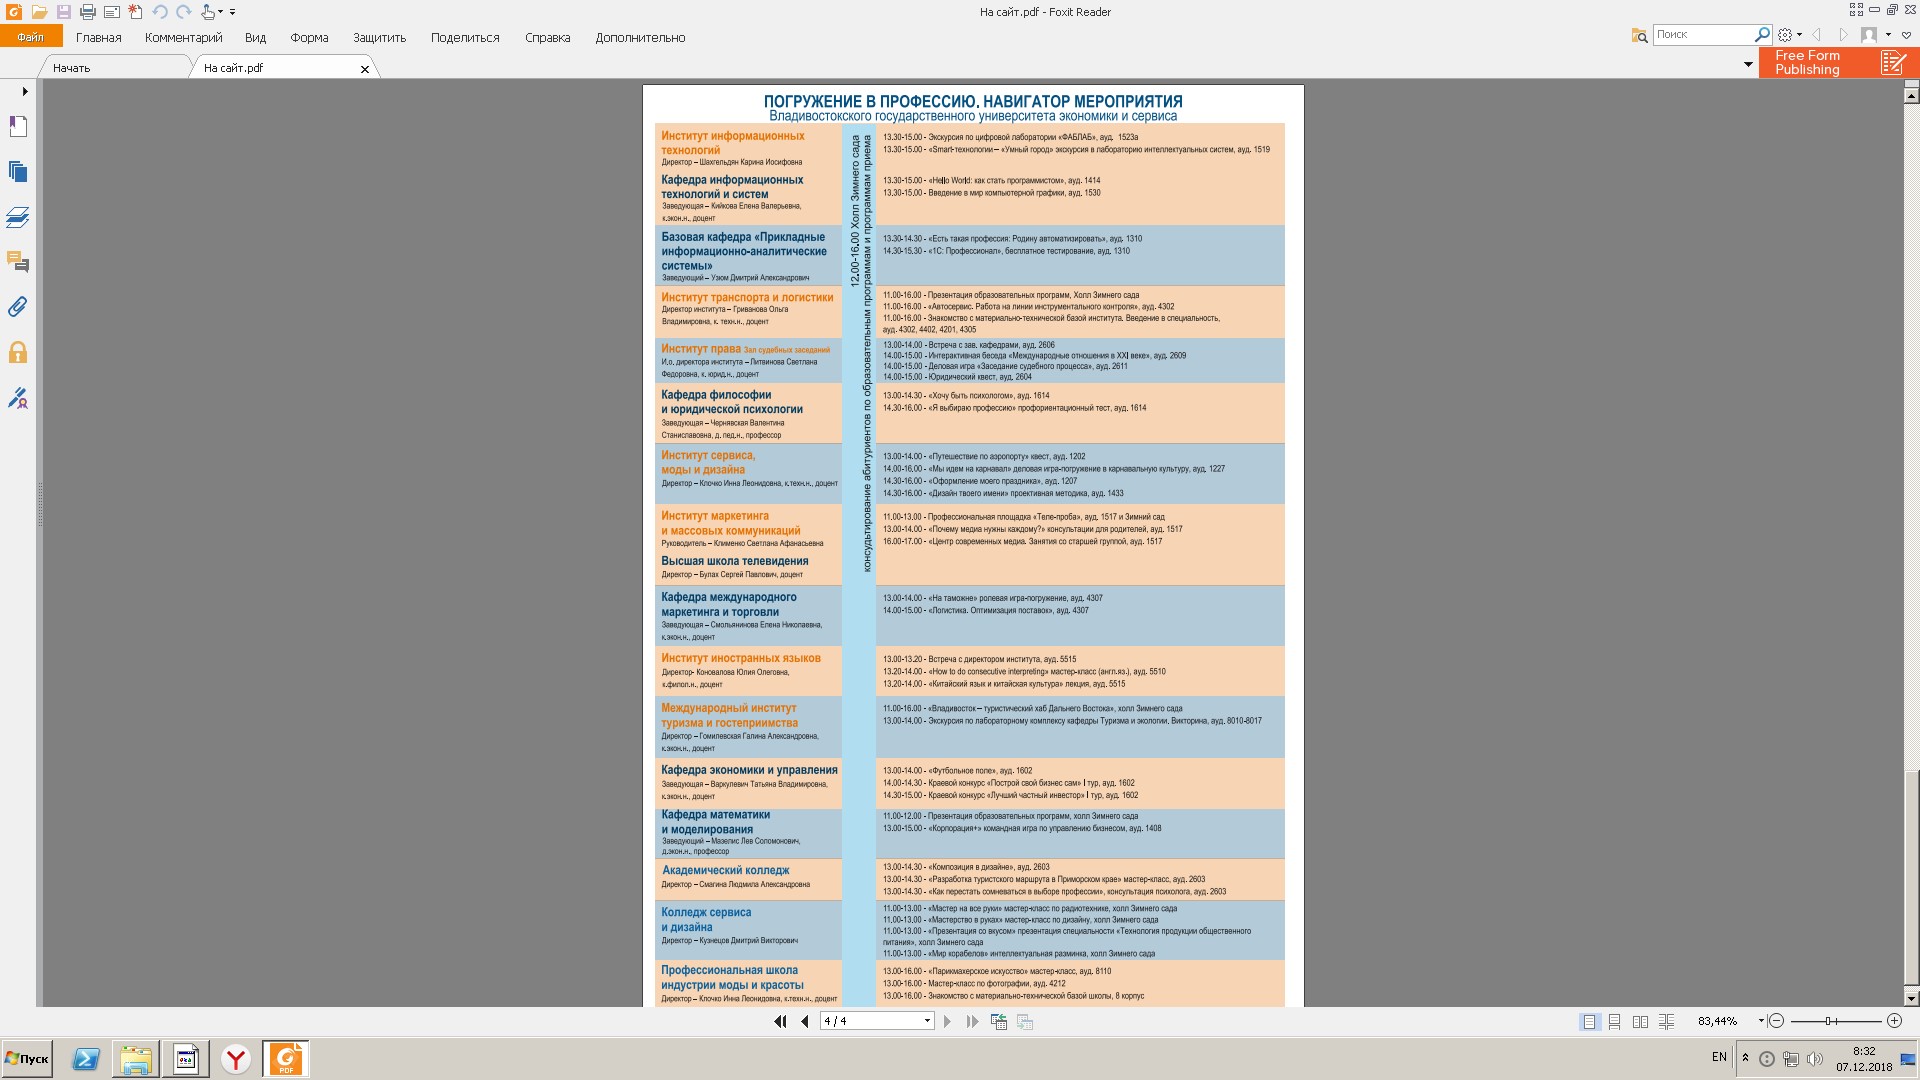This screenshot has height=1080, width=1920.
Task: Click the zoom in plus button
Action: (x=1894, y=1021)
